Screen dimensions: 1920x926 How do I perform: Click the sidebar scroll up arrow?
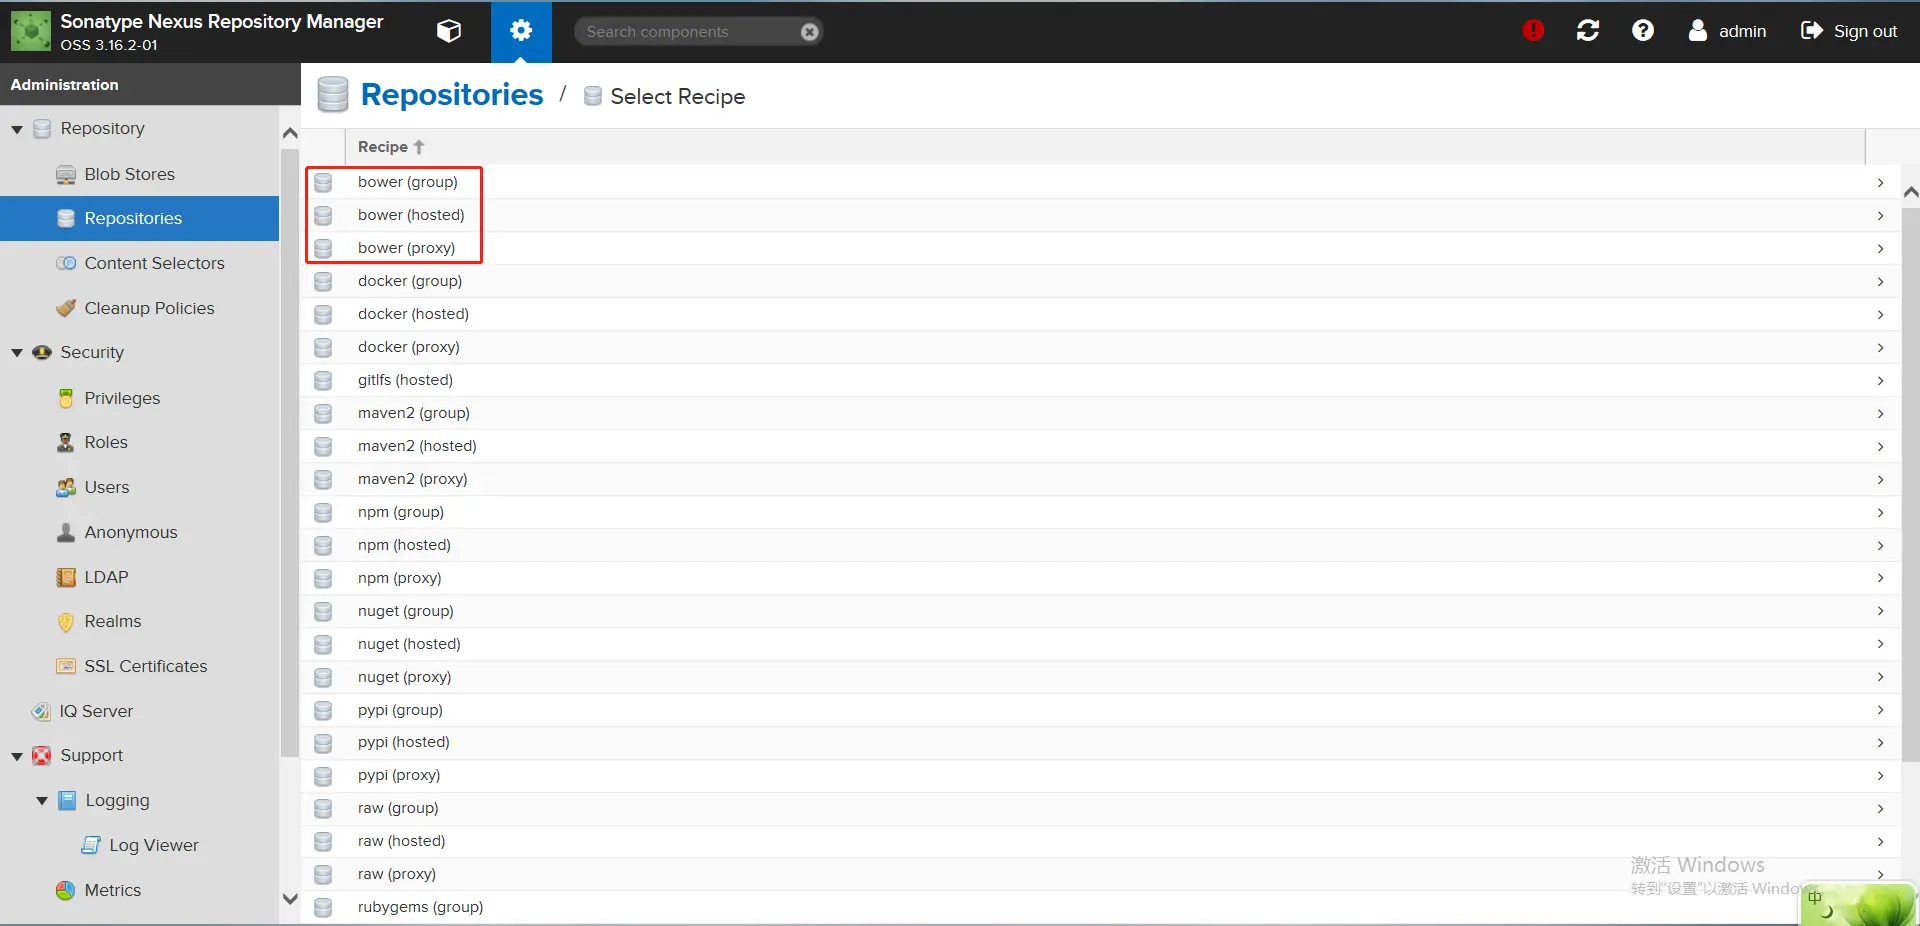290,133
